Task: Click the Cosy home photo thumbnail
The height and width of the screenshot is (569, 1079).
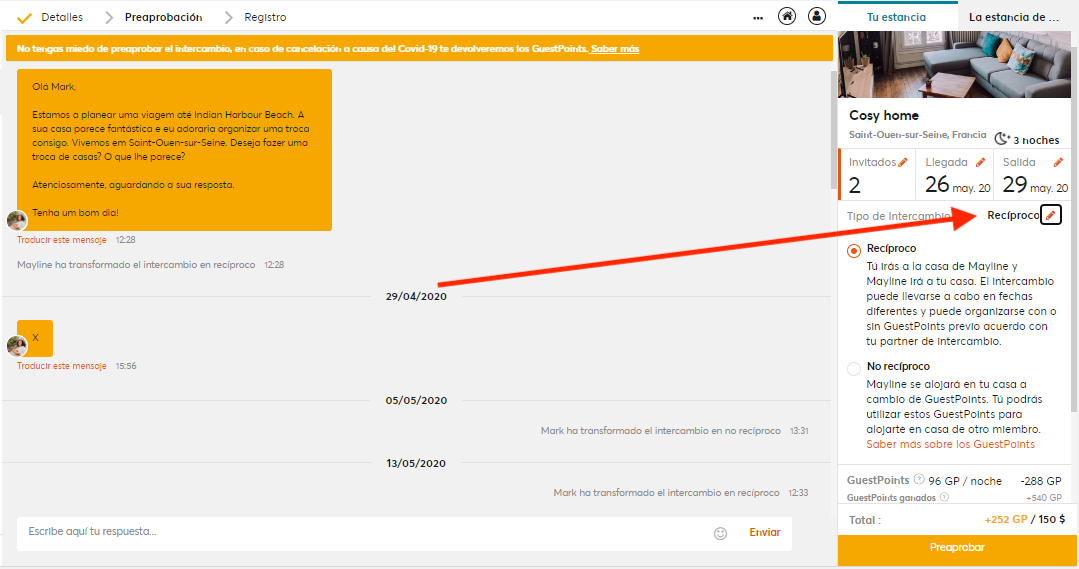Action: tap(954, 64)
